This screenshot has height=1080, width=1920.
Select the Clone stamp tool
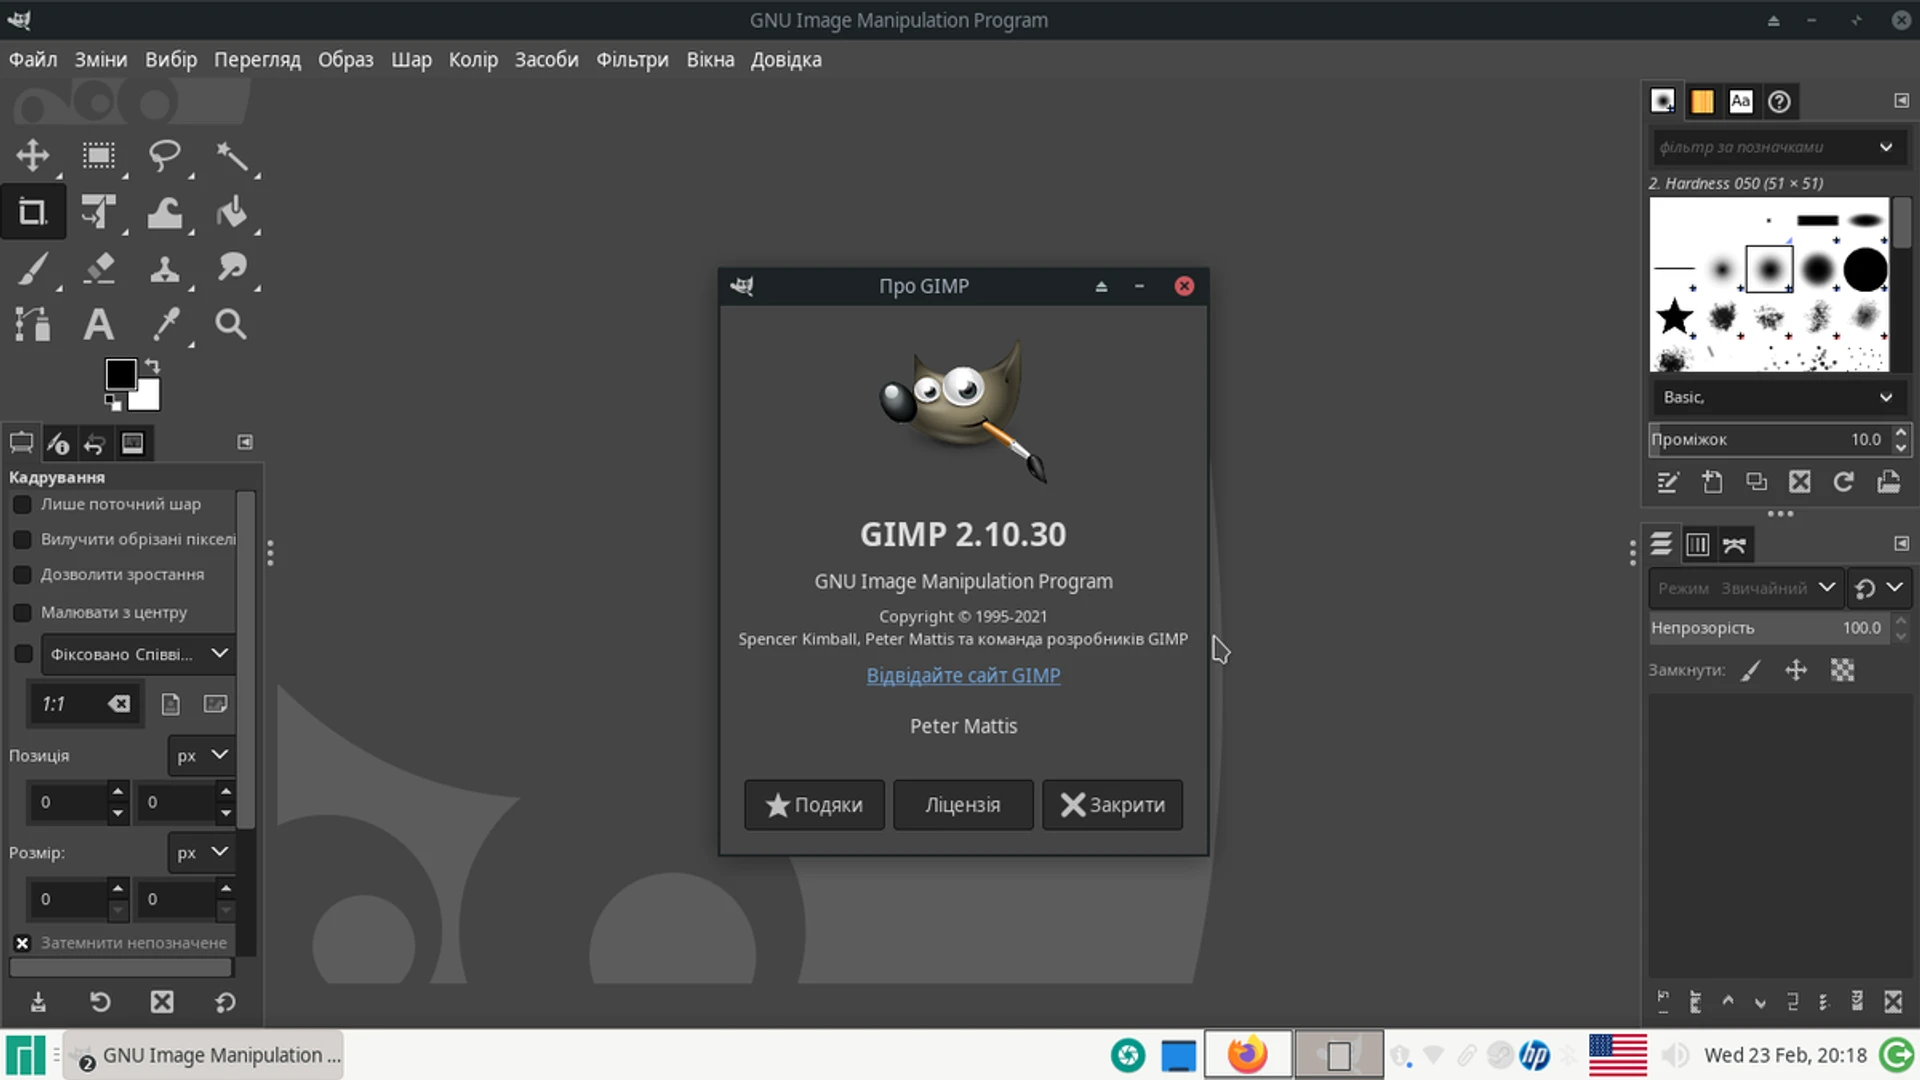point(165,268)
